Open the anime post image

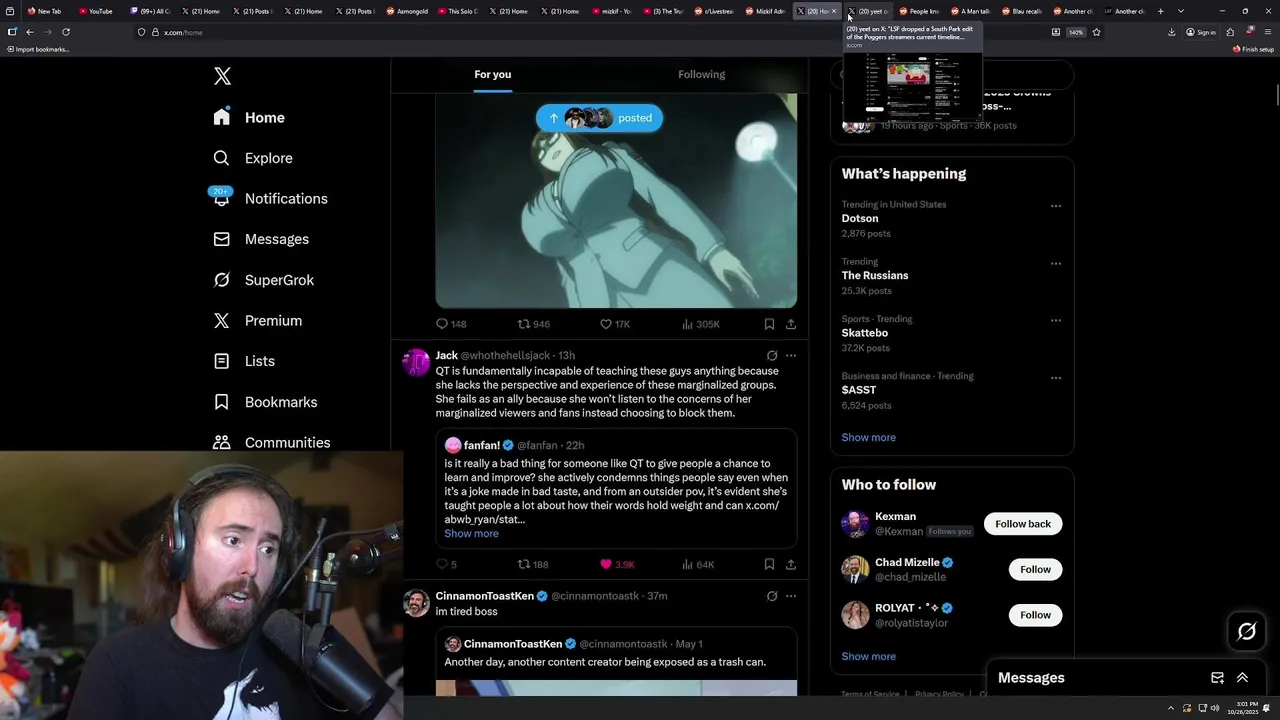[x=616, y=200]
